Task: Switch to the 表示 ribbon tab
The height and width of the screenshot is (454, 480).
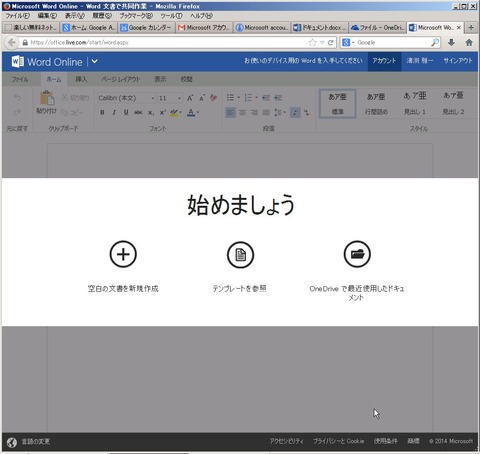Action: pos(160,79)
